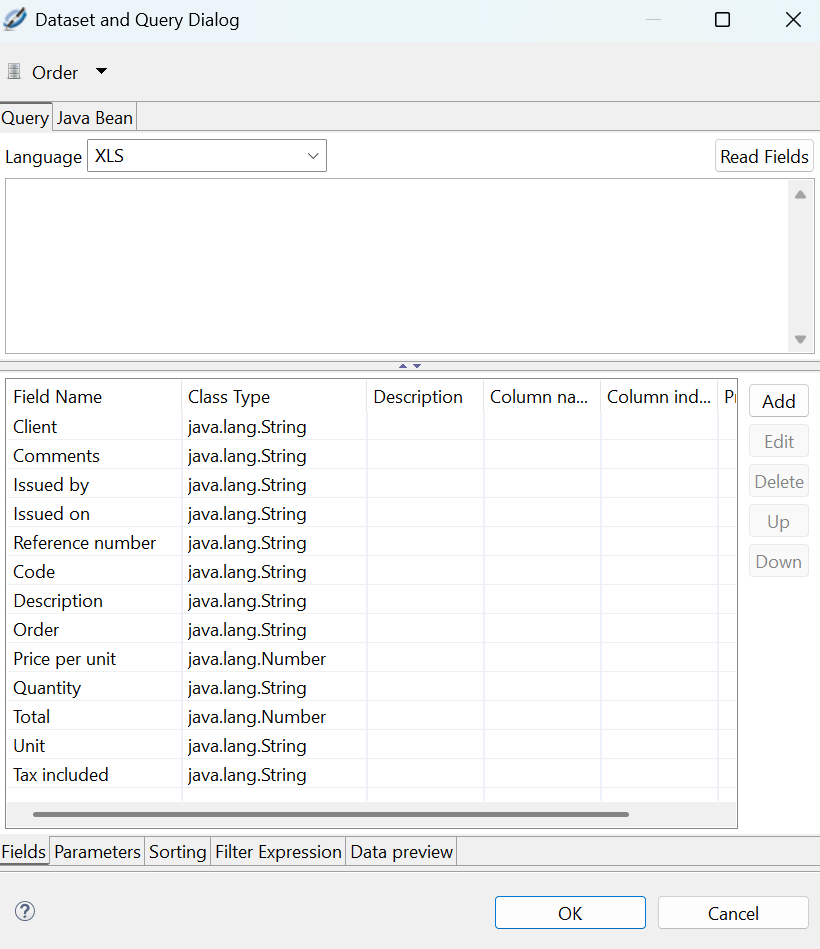Cancel the Dataset and Query Dialog
The height and width of the screenshot is (949, 820).
coord(733,912)
